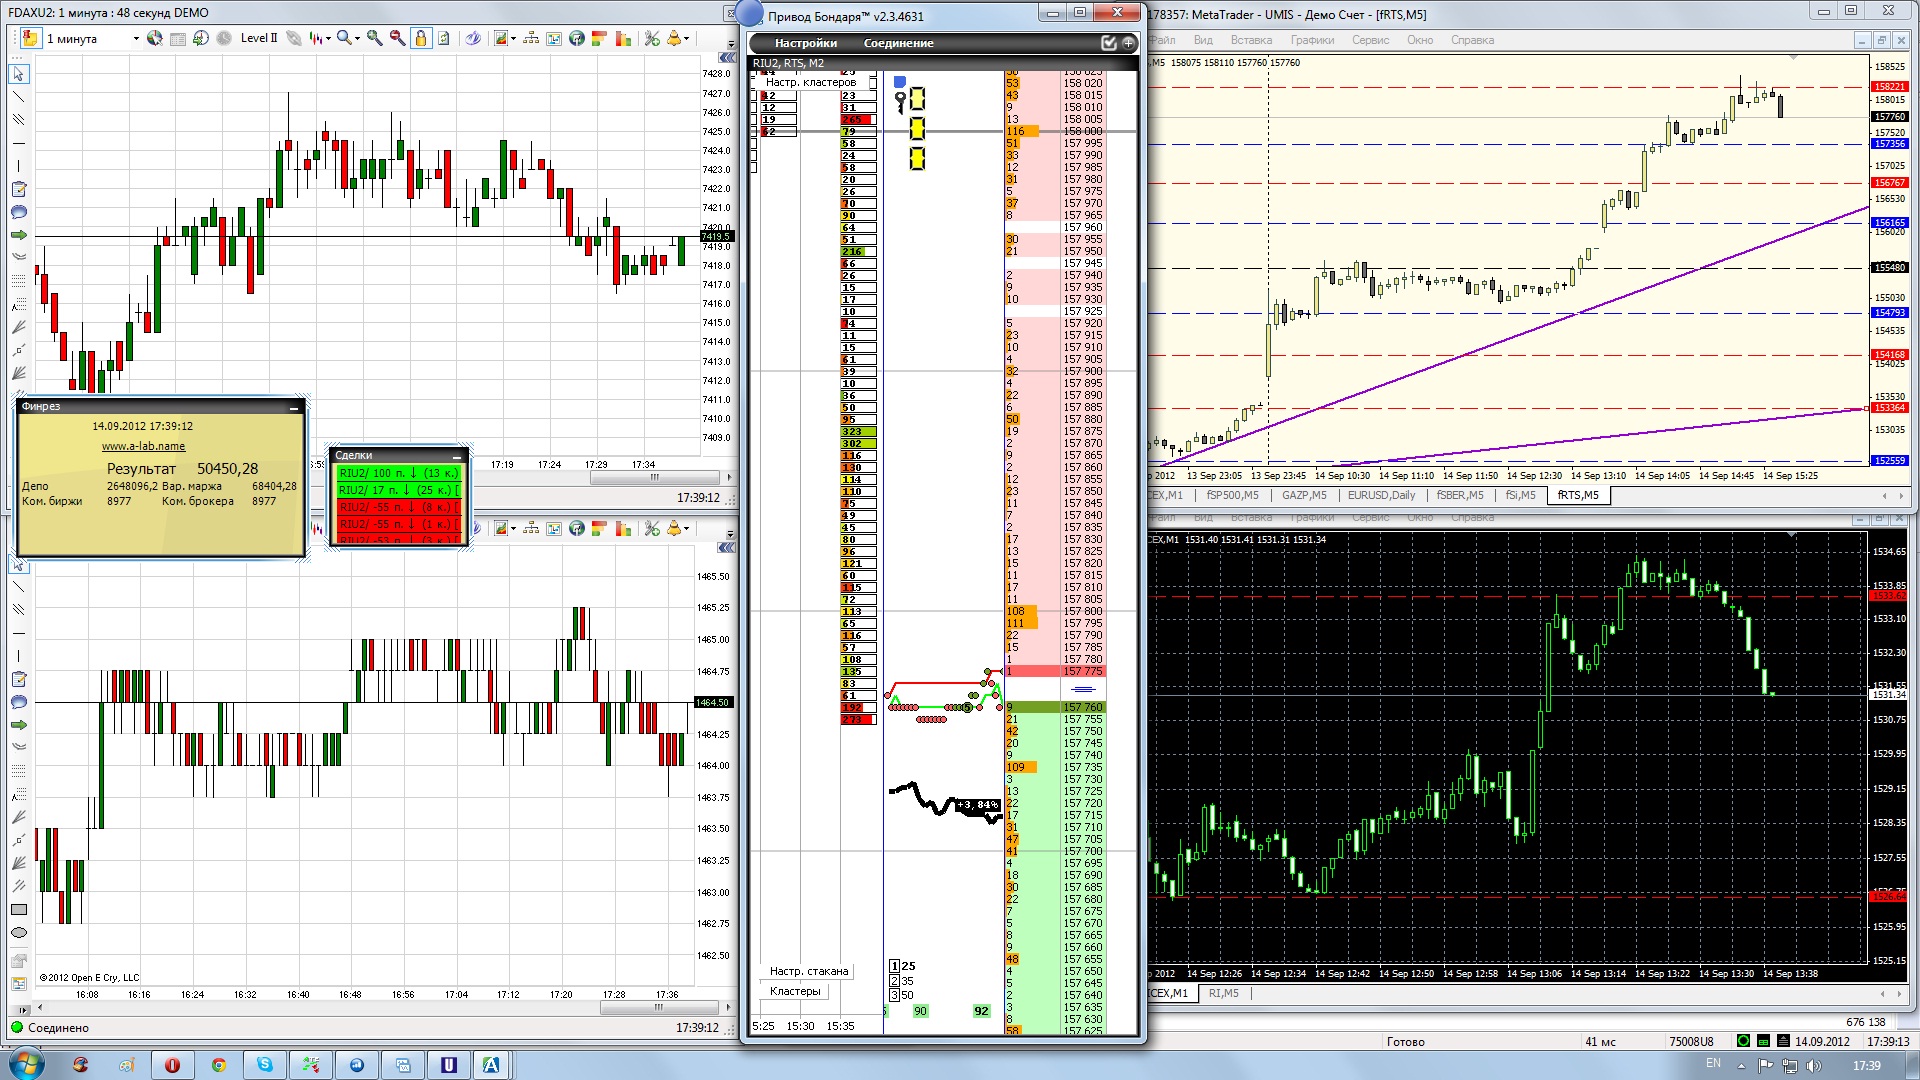
Task: Expand the '1 минута' timeframe dropdown
Action: [136, 39]
